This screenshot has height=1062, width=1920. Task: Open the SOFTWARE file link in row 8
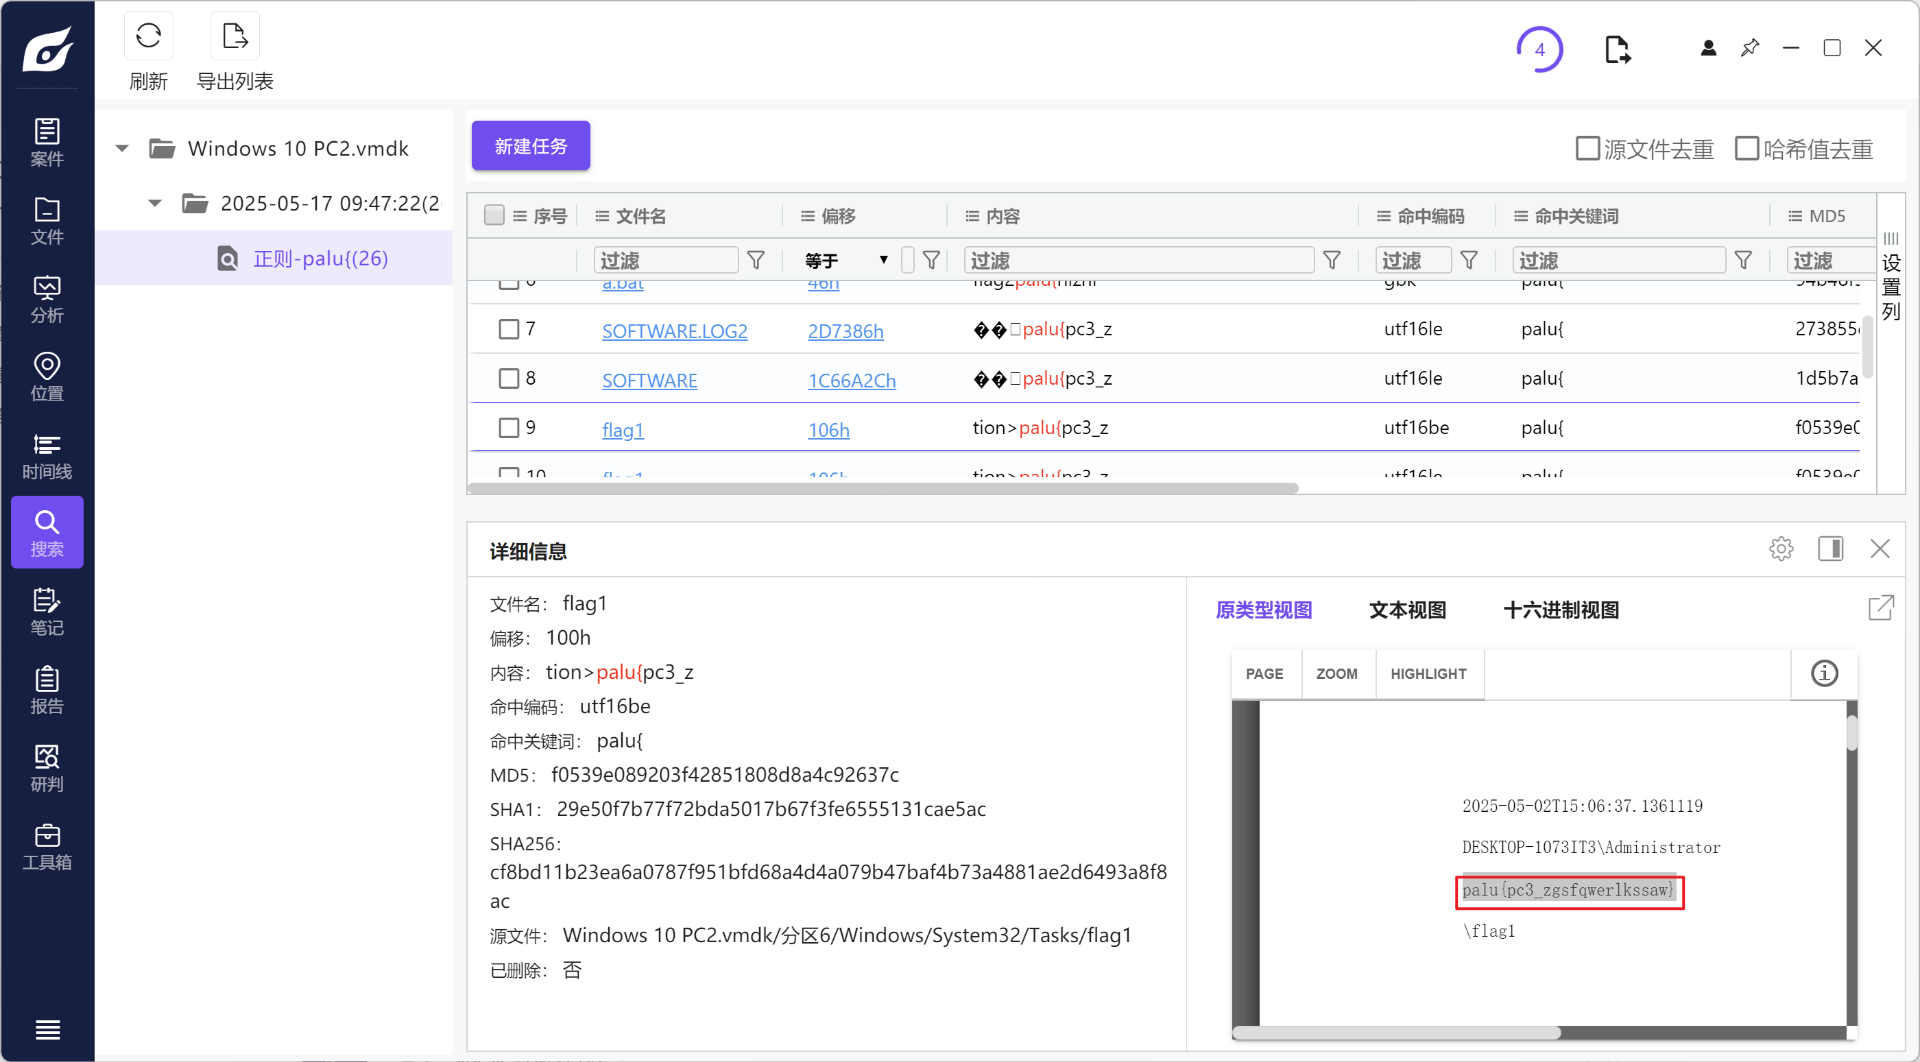650,380
